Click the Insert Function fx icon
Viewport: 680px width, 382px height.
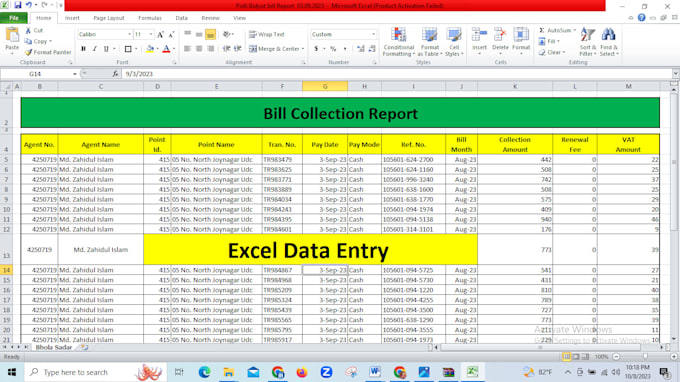(115, 74)
